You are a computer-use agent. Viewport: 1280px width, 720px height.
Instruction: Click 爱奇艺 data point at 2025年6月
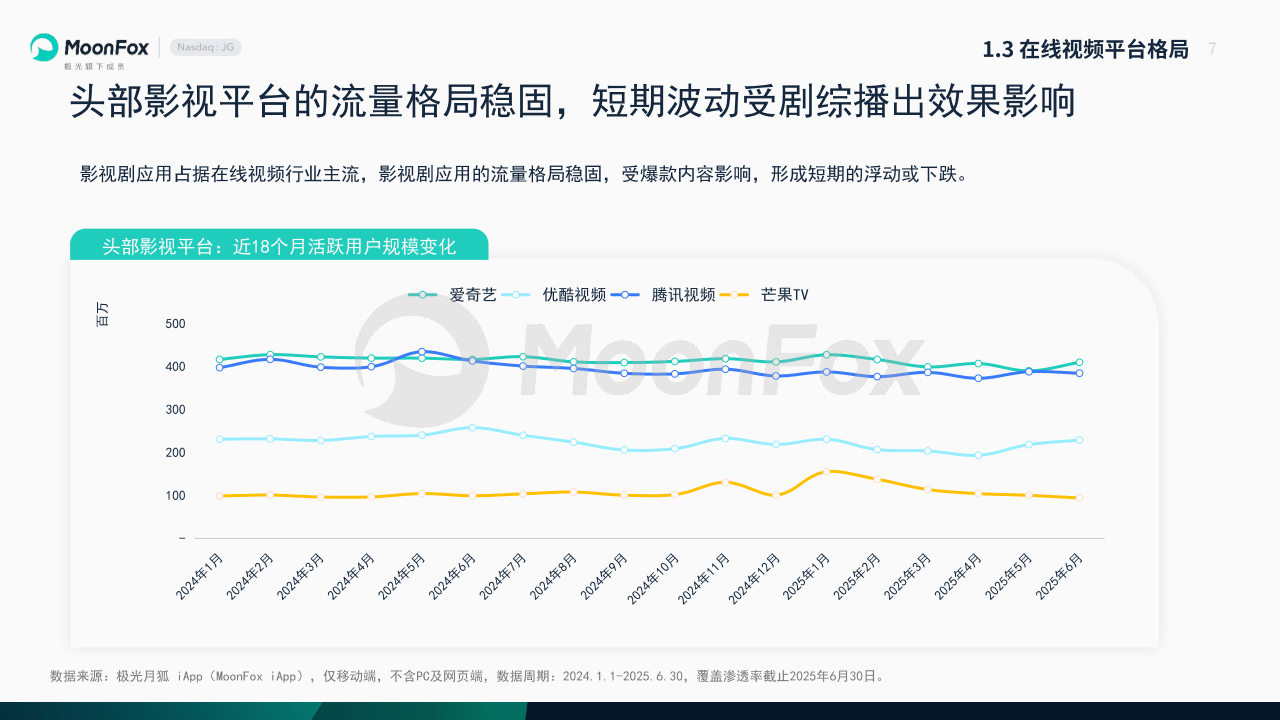coord(1079,362)
